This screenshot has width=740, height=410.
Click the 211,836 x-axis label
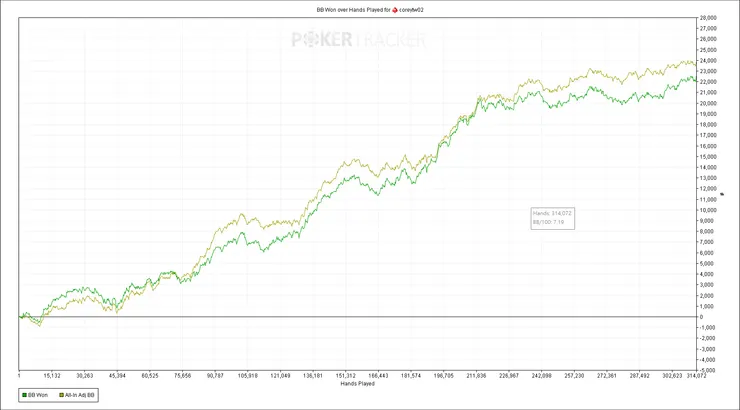pos(476,376)
